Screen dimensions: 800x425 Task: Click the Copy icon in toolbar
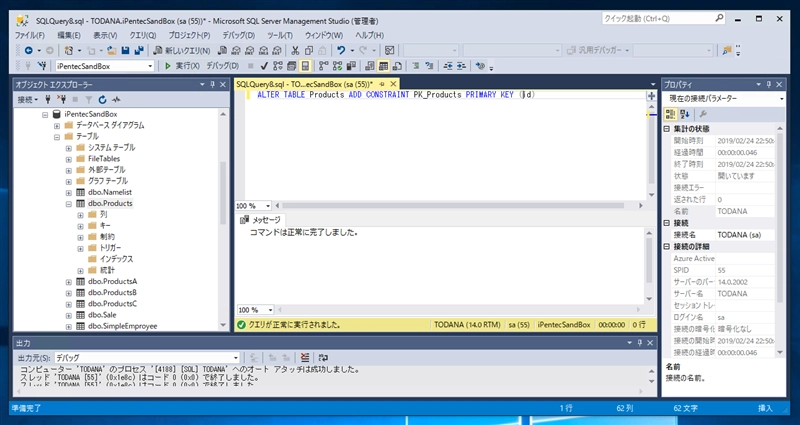coord(309,51)
